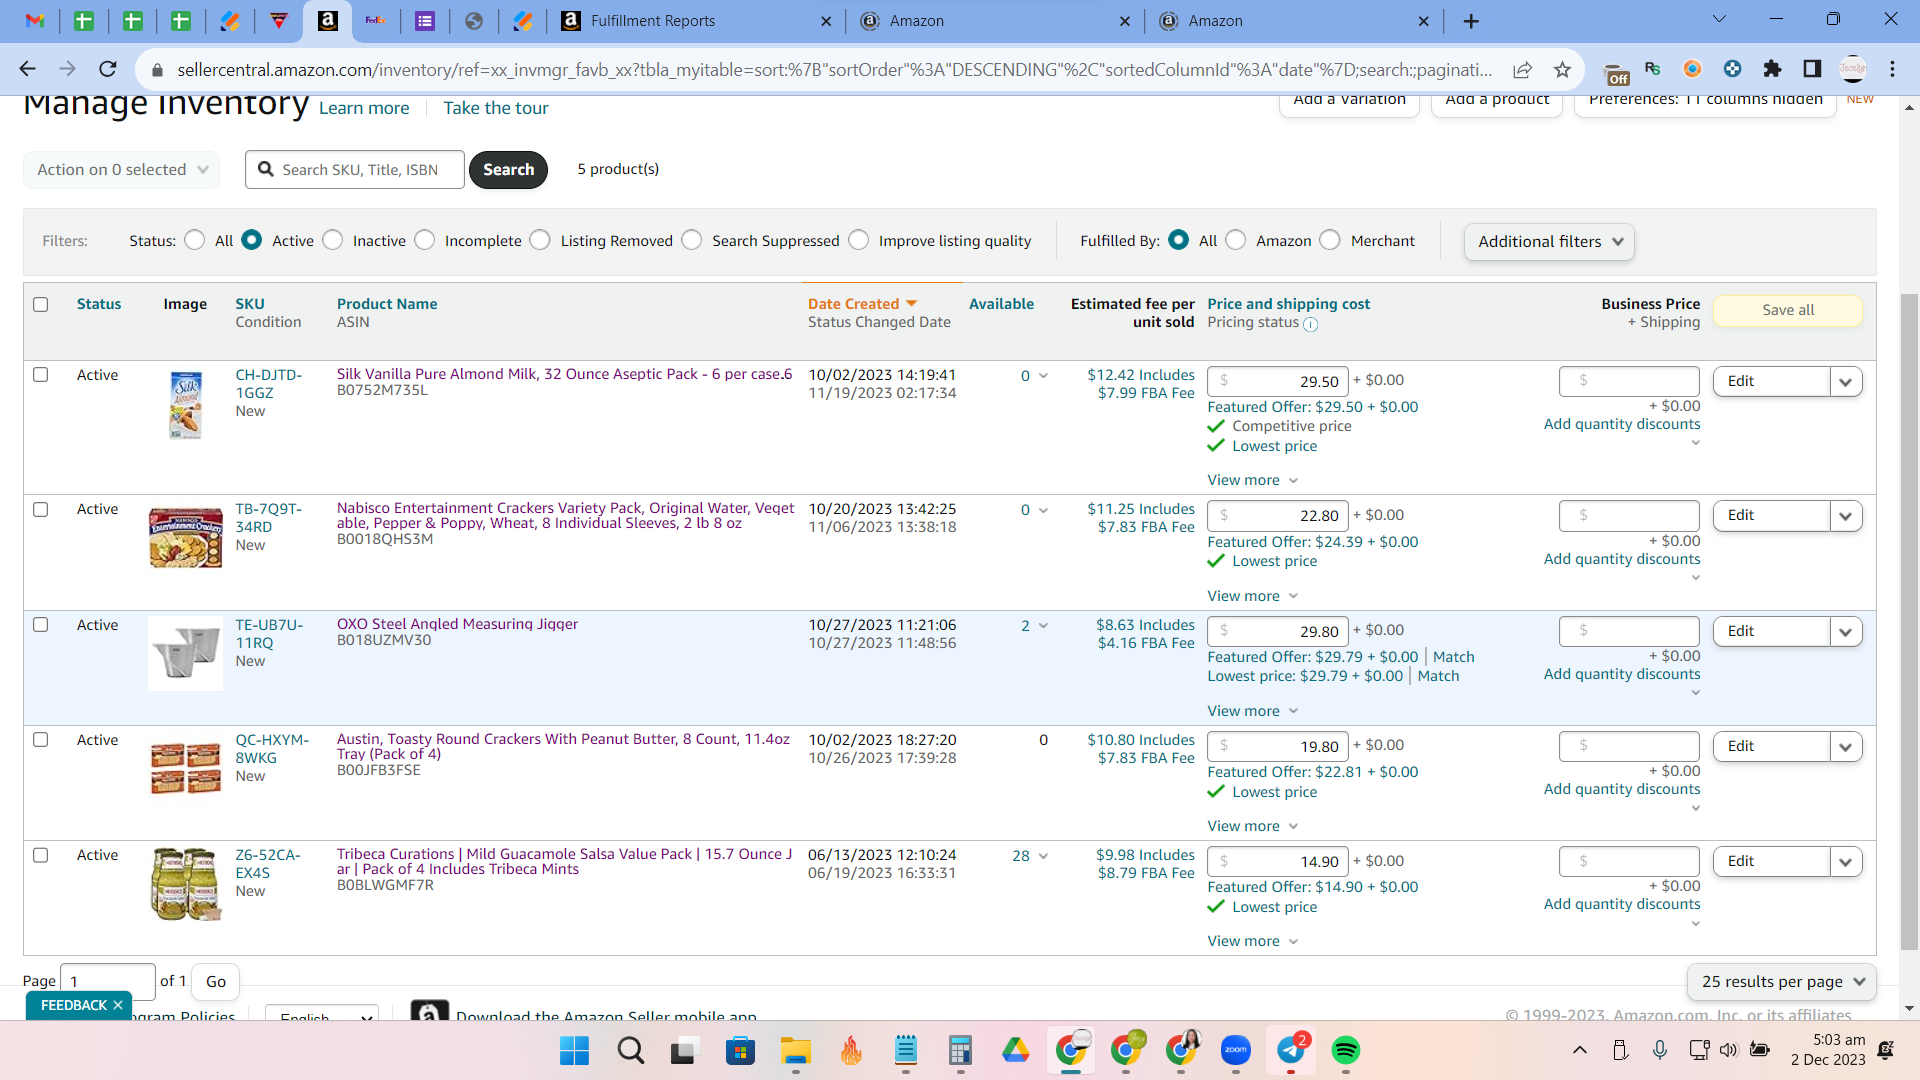Switch to the FedEx pinned tab
This screenshot has width=1920, height=1080.
375,21
